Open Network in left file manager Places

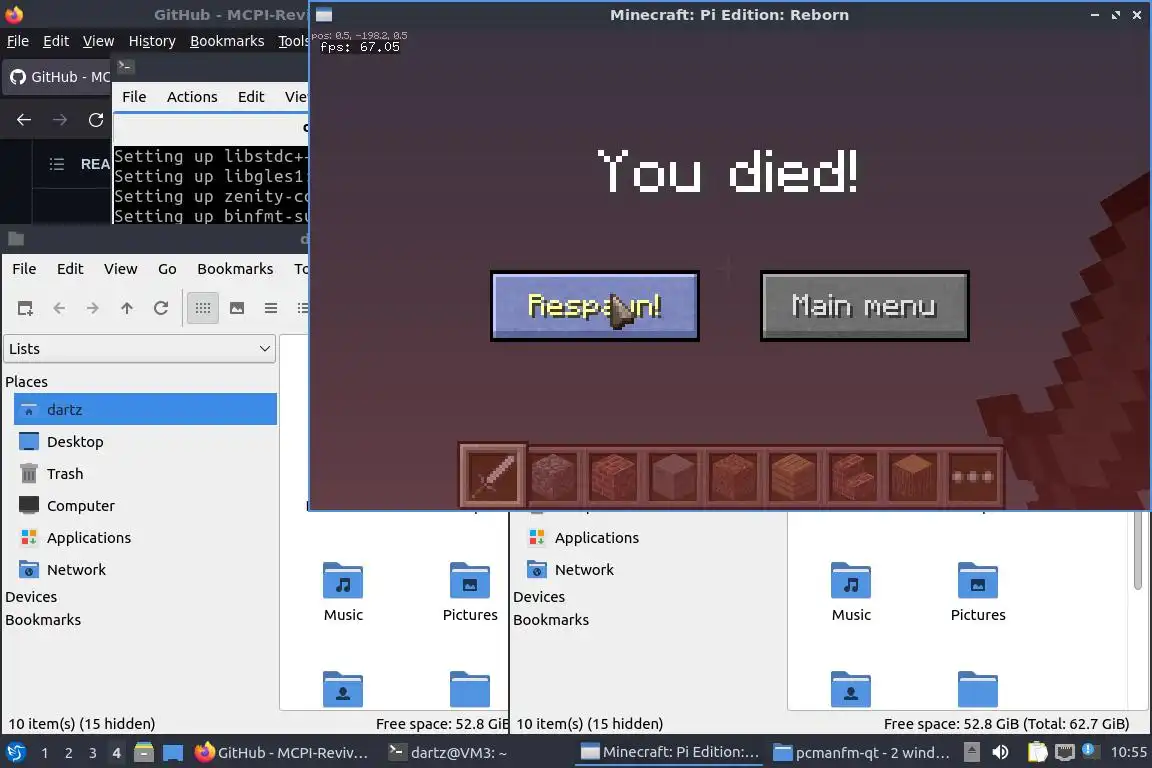coord(76,570)
